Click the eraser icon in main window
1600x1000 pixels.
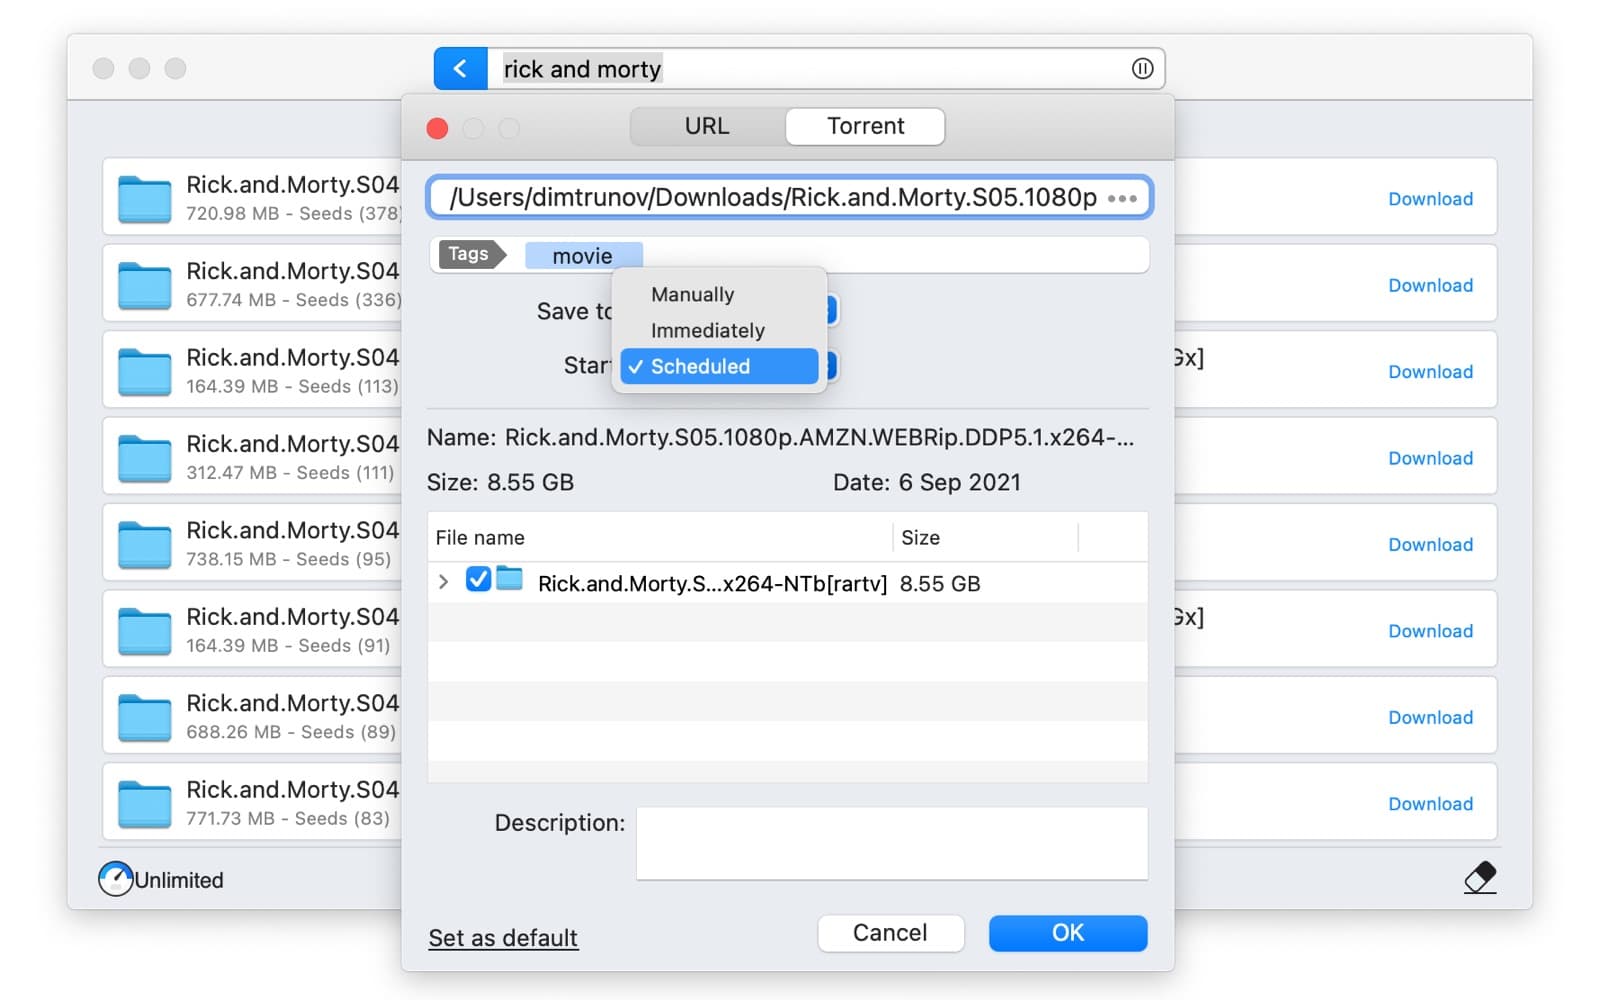click(1480, 878)
